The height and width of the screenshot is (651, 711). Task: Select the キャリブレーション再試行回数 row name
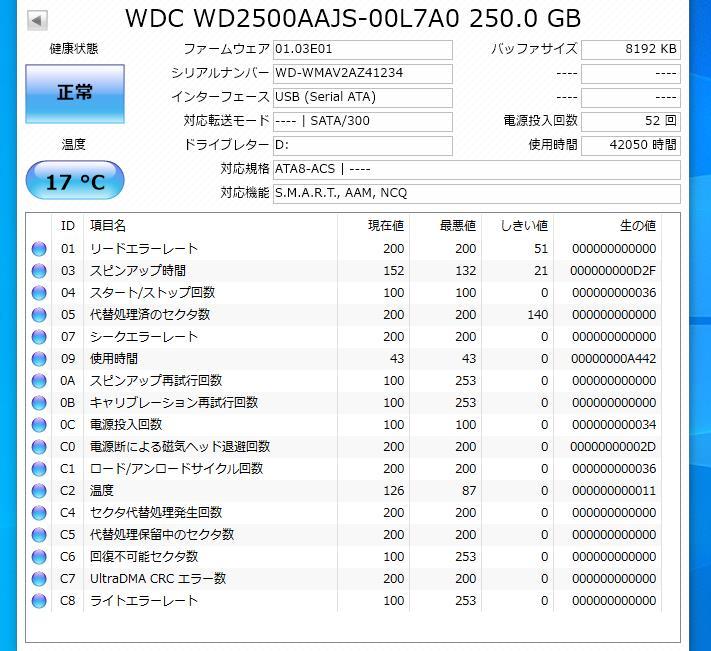174,403
